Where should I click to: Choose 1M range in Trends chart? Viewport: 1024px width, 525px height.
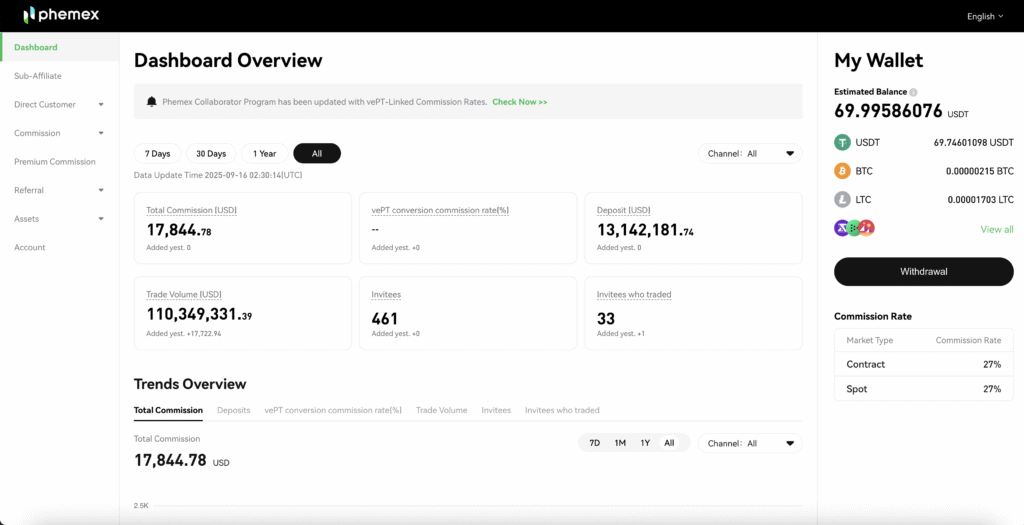click(x=620, y=443)
